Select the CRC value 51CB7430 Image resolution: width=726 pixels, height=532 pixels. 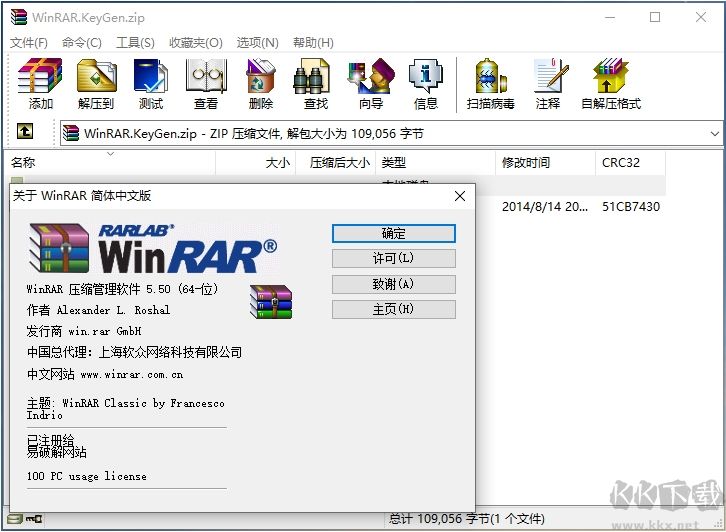pos(631,207)
